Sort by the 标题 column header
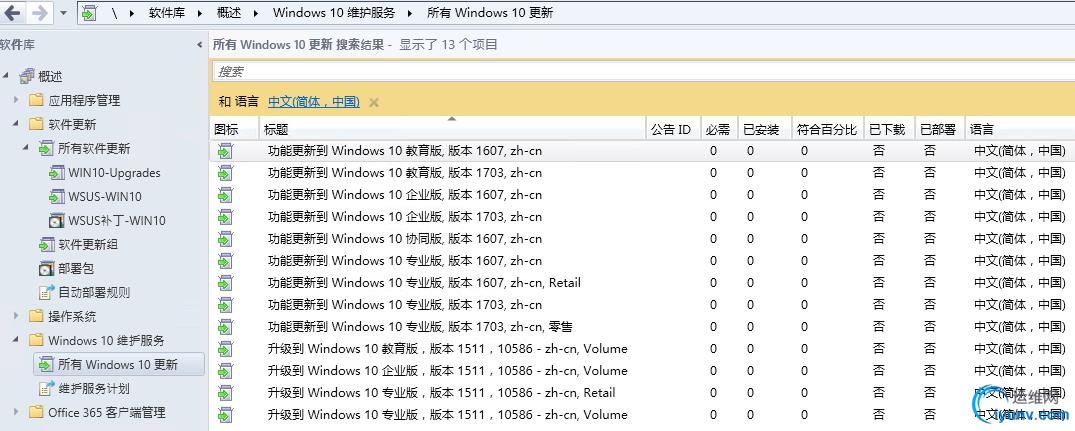This screenshot has height=431, width=1075. [452, 130]
